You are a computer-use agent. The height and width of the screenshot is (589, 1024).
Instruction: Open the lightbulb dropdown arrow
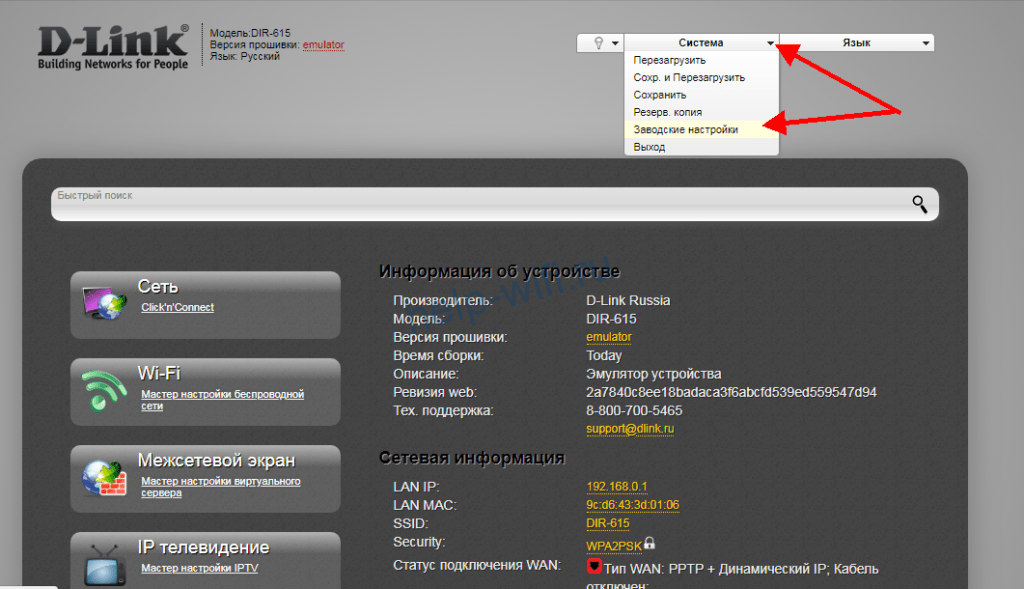click(615, 43)
